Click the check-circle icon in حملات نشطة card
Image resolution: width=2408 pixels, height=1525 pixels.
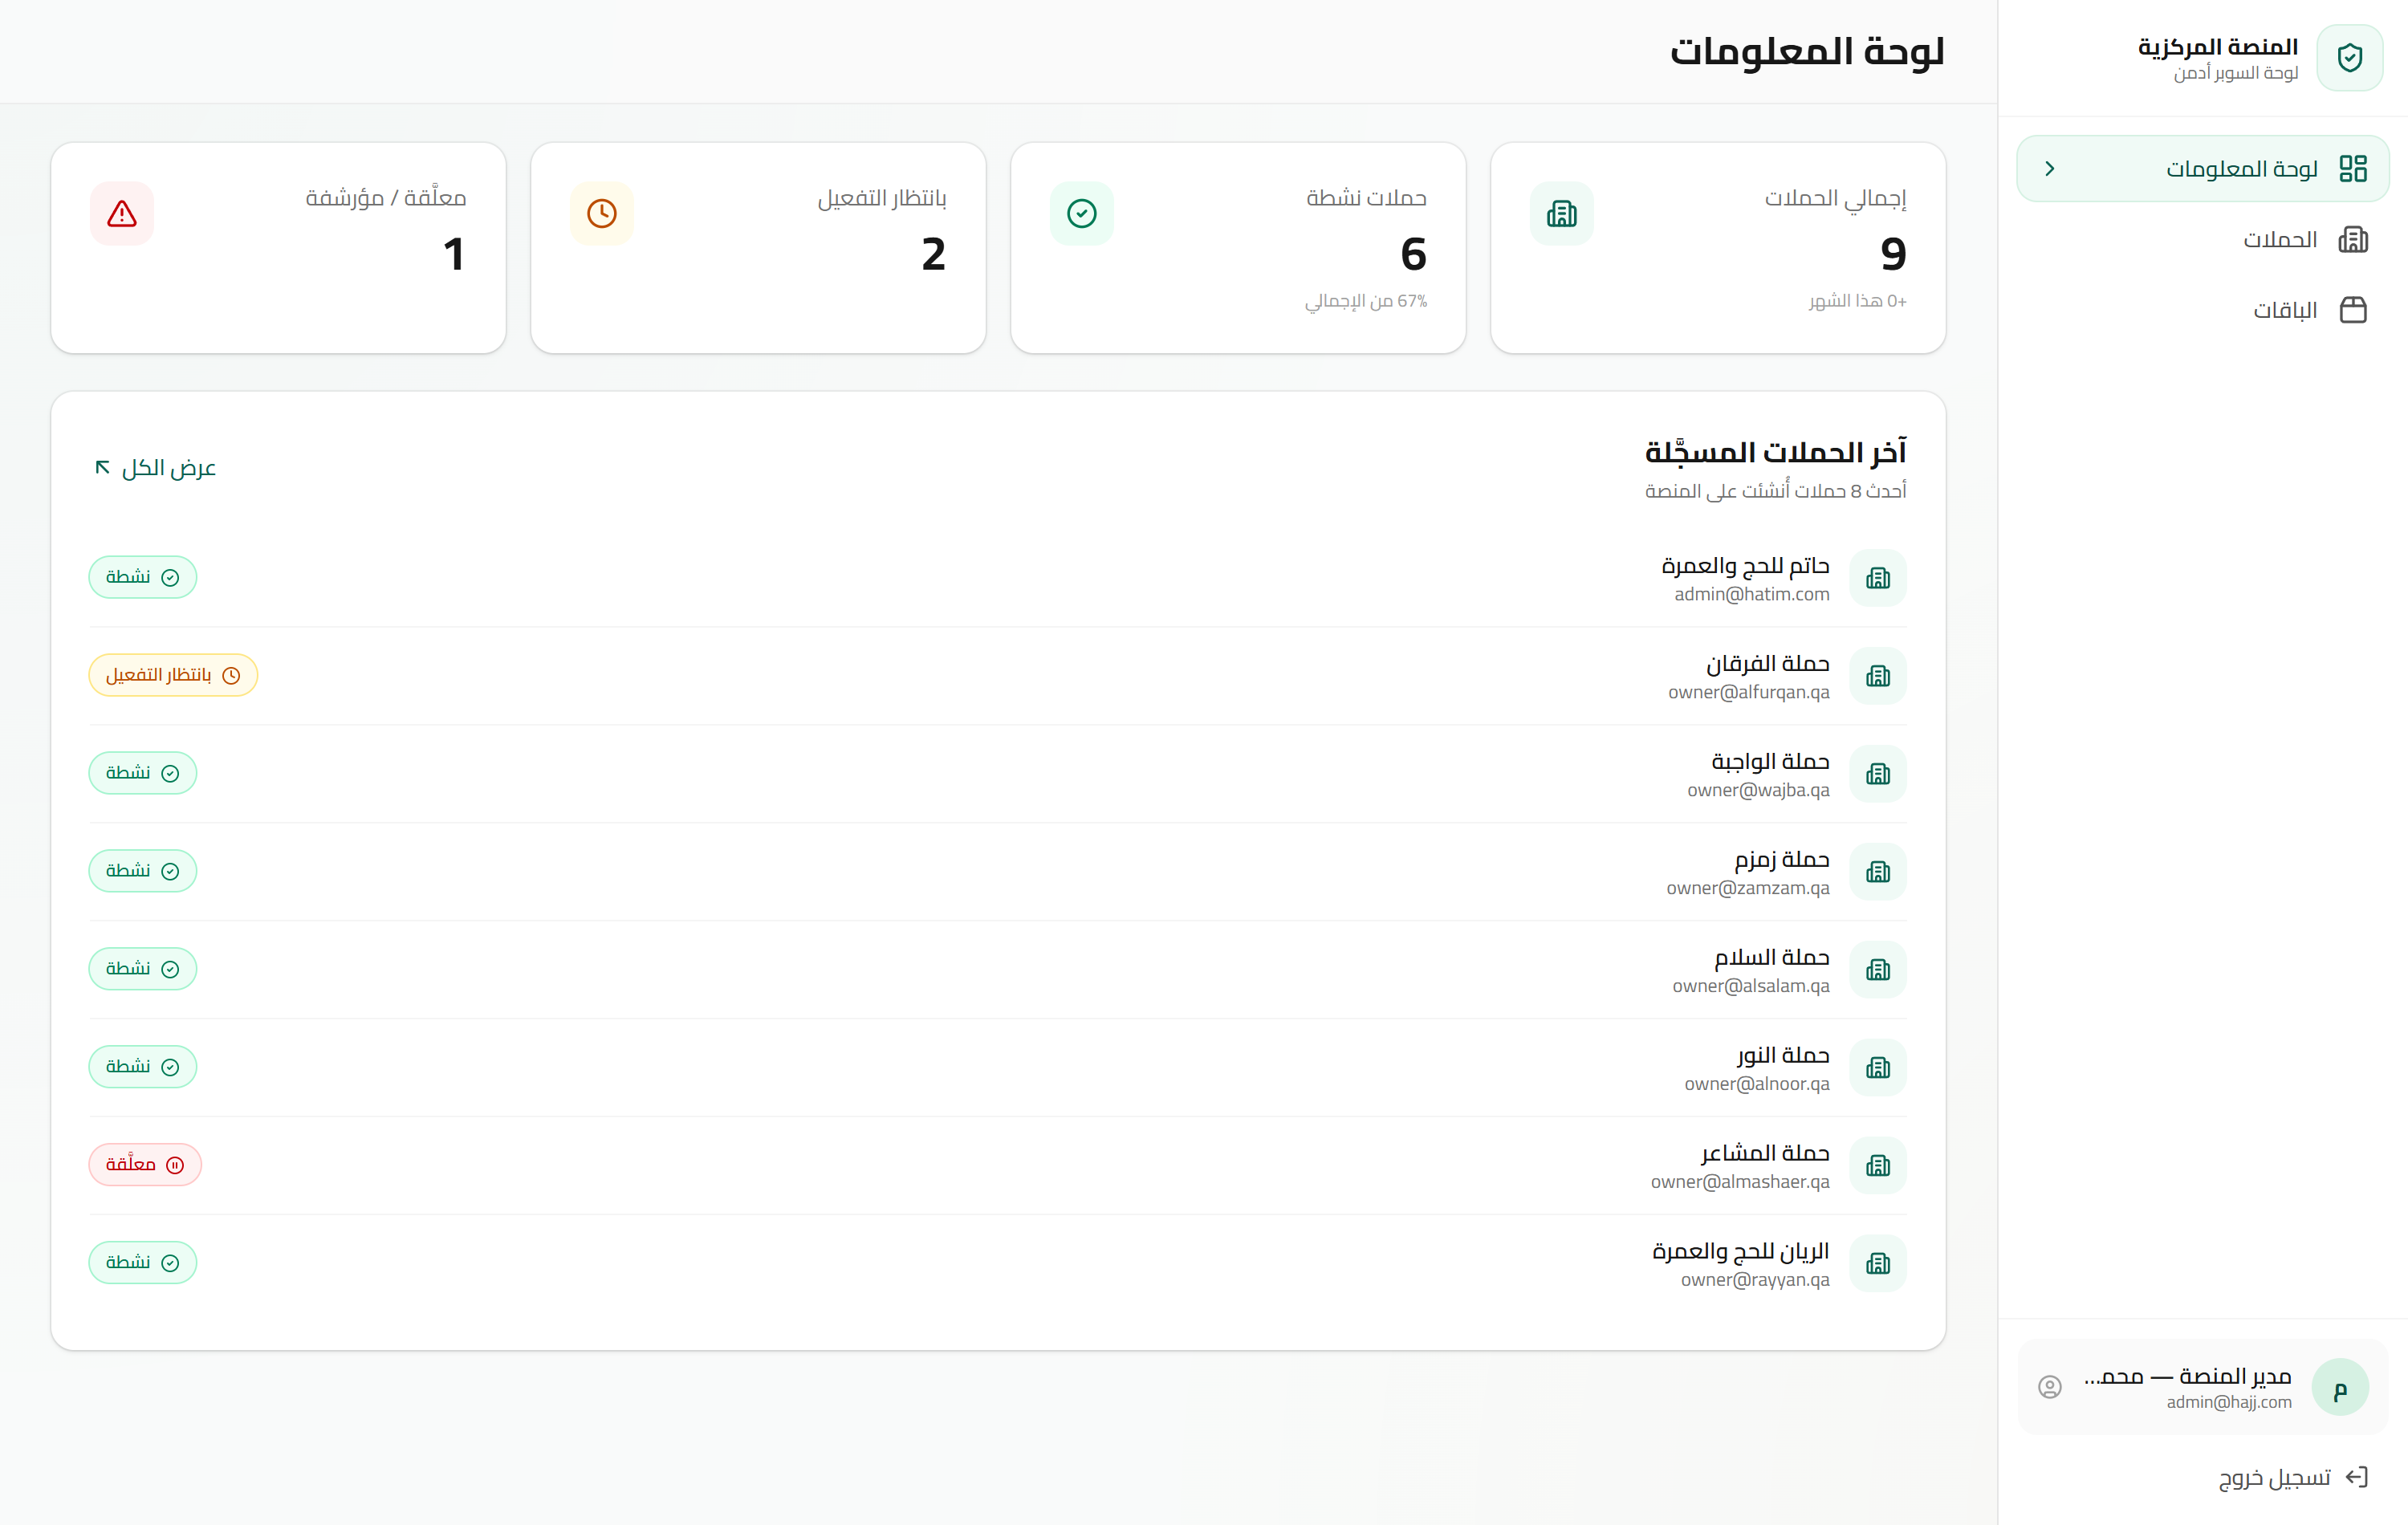coord(1081,213)
